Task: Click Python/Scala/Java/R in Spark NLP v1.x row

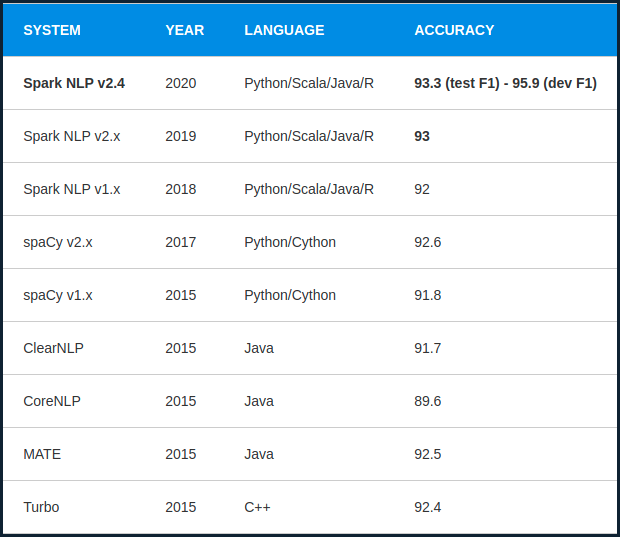Action: pos(309,189)
